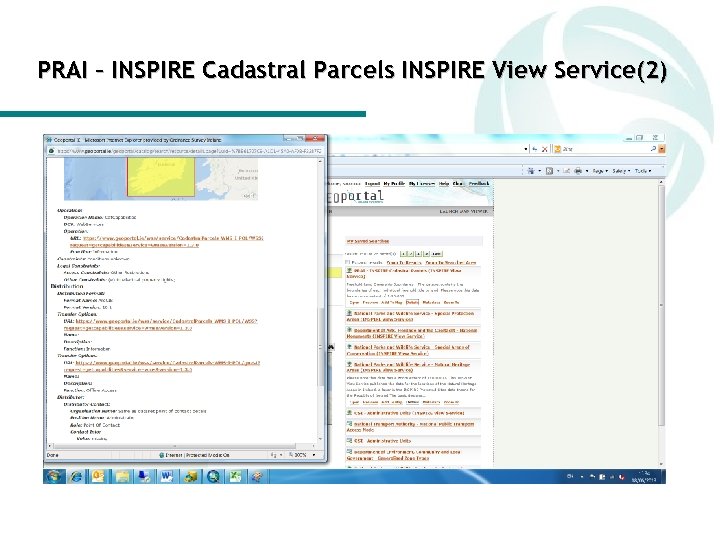720x540 pixels.
Task: Click the first results page number button
Action: (404, 253)
